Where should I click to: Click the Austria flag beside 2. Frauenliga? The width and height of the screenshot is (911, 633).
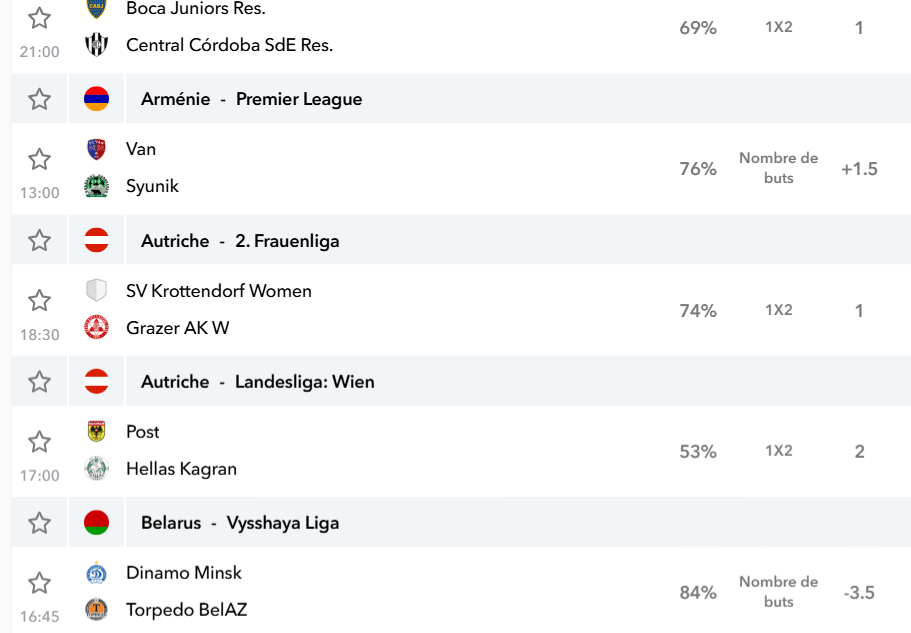96,240
